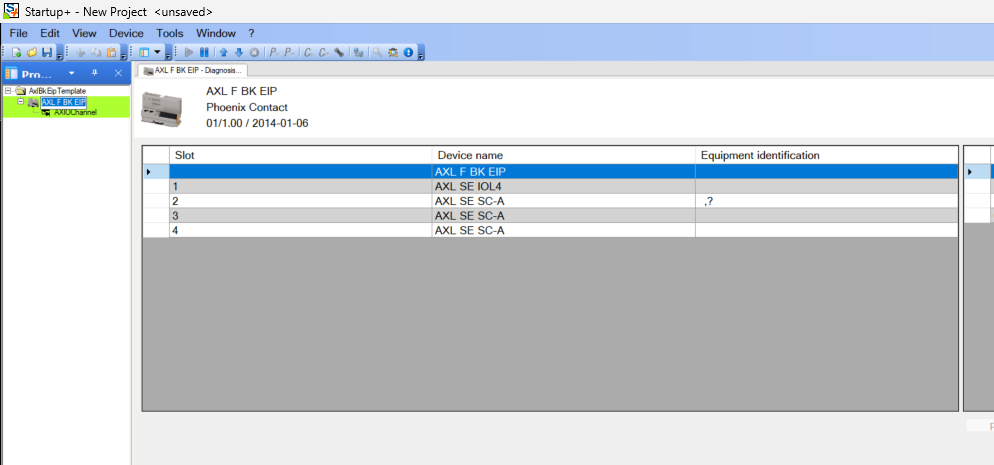The height and width of the screenshot is (465, 994).
Task: Click the row selector of slot 3
Action: pos(156,216)
